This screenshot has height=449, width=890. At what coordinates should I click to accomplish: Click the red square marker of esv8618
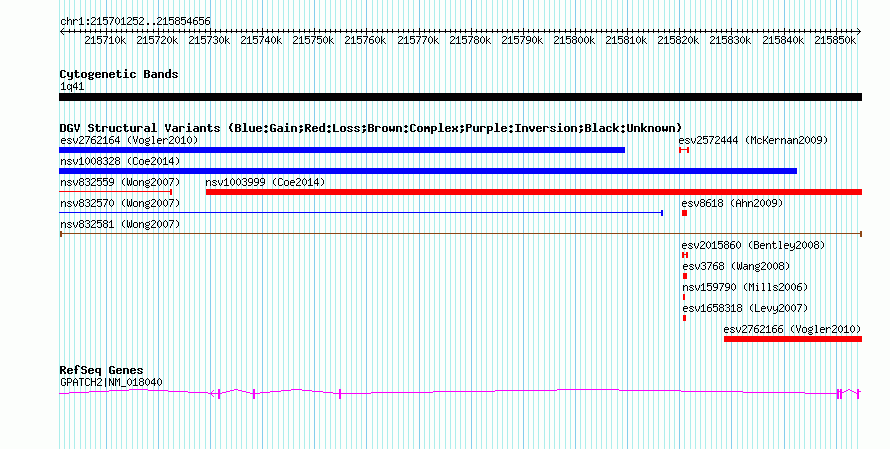(685, 213)
